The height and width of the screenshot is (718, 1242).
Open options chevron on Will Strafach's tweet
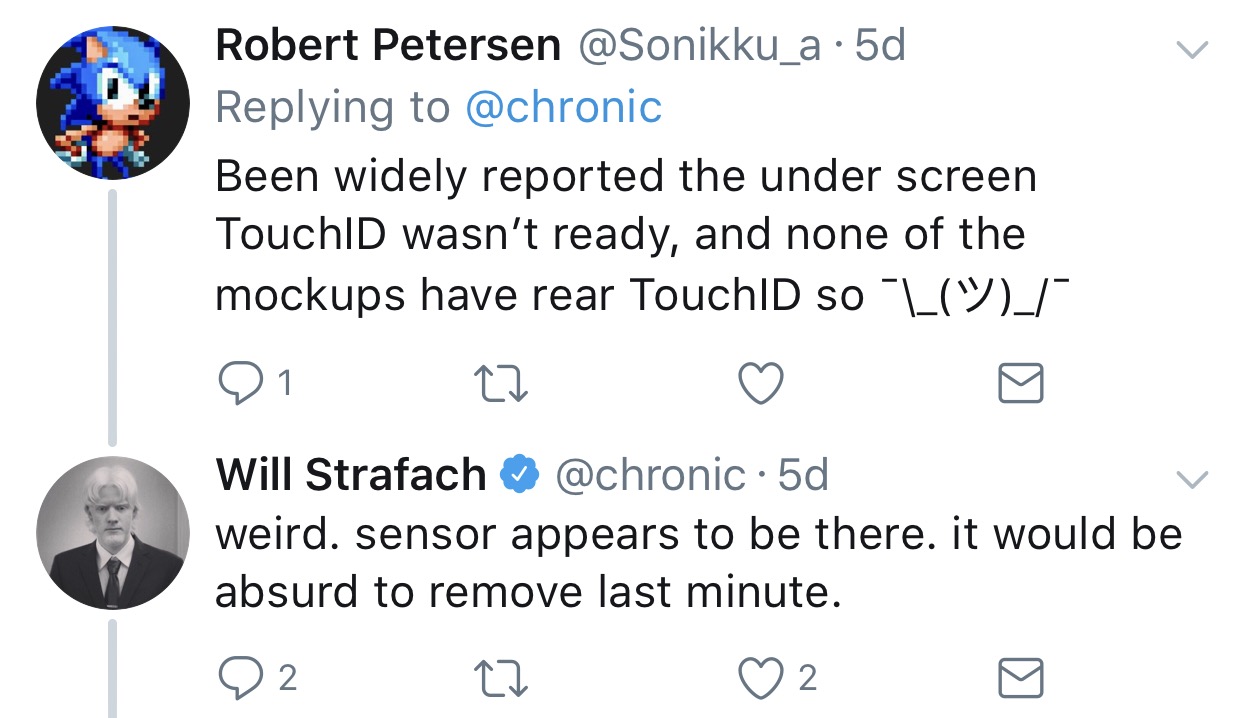click(1191, 481)
